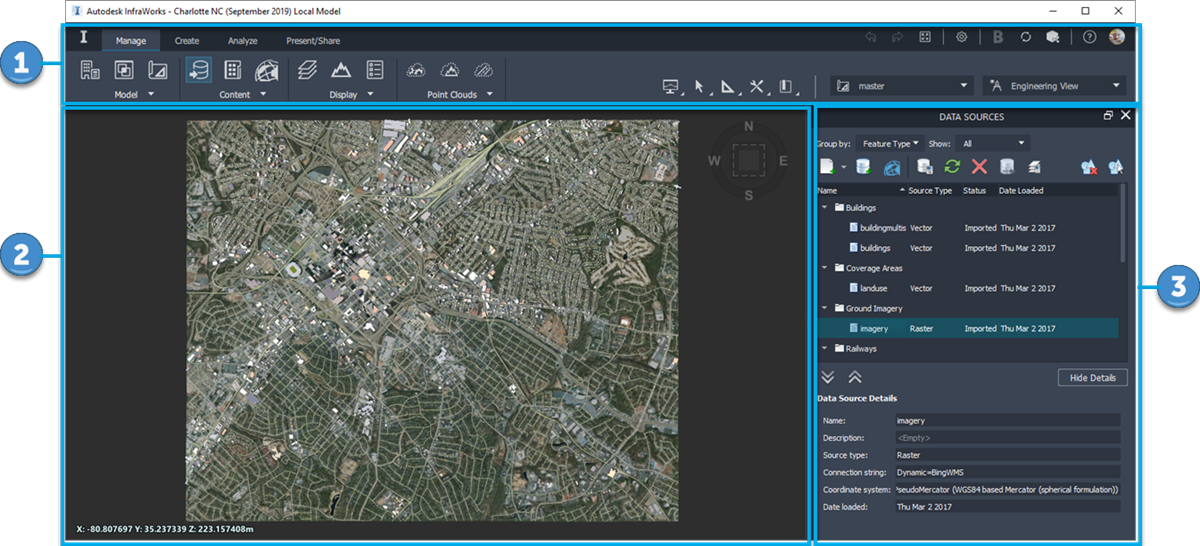The image size is (1200, 546).
Task: Open the help question mark icon
Action: (x=1089, y=37)
